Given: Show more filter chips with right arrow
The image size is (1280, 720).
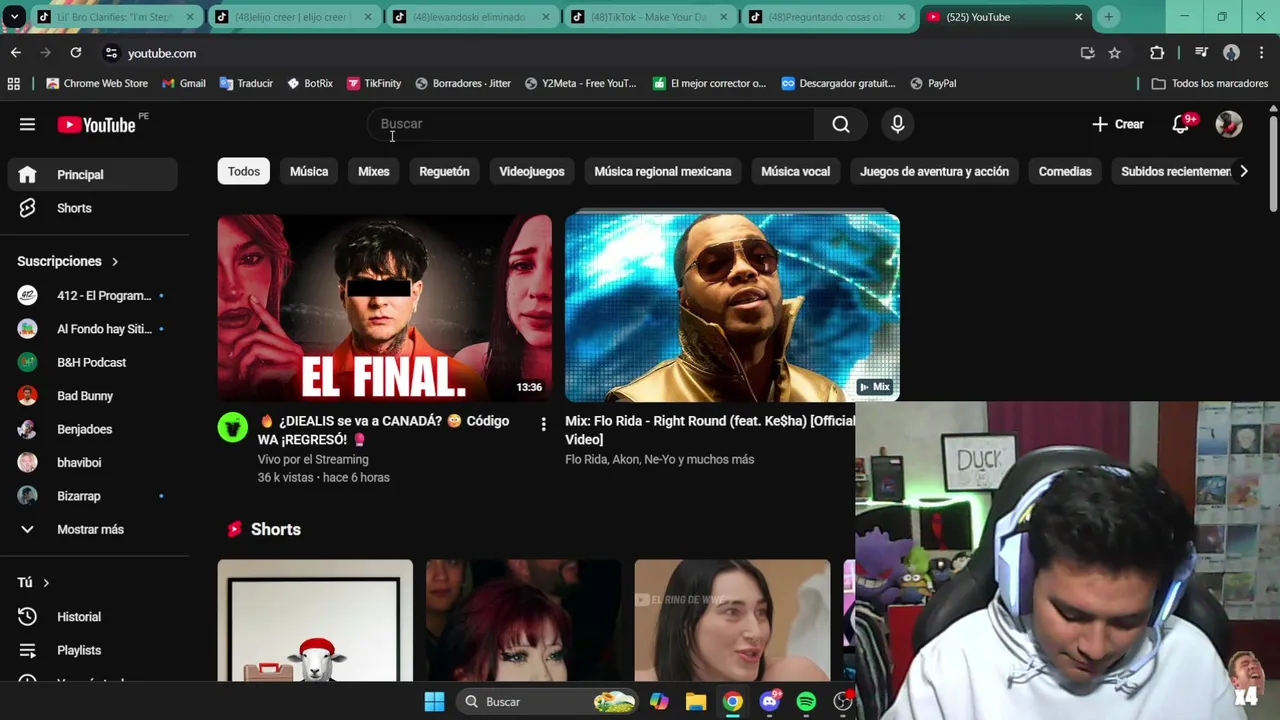Looking at the screenshot, I should [x=1243, y=171].
